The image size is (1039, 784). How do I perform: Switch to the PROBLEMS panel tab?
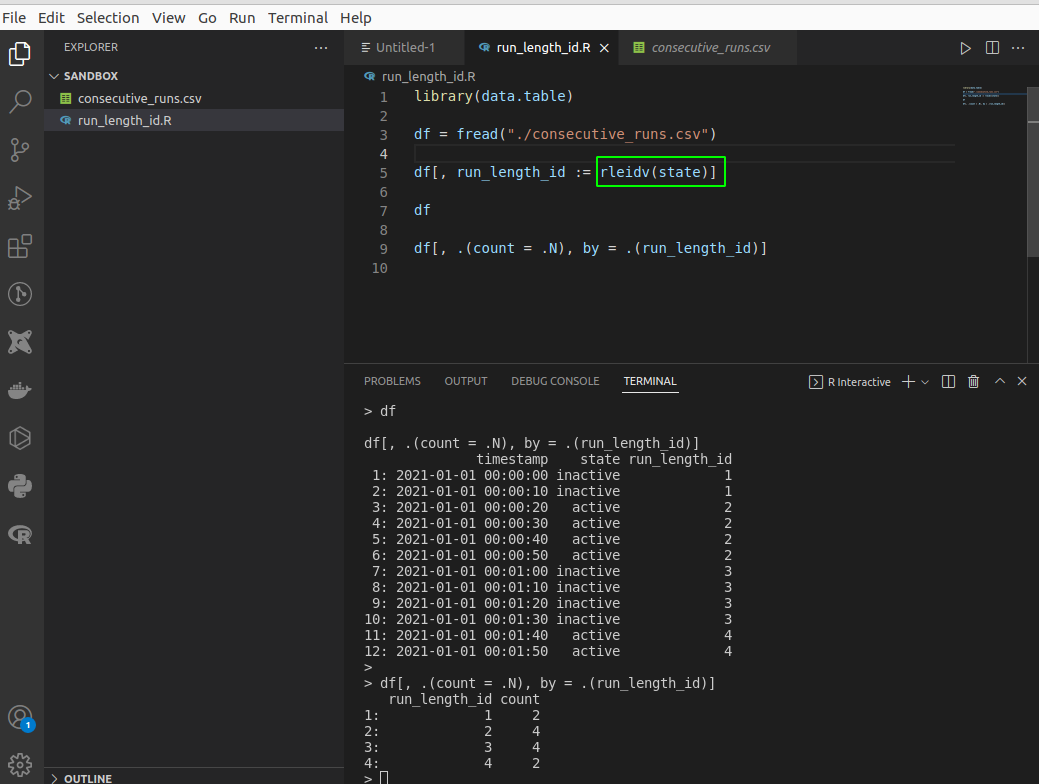392,381
